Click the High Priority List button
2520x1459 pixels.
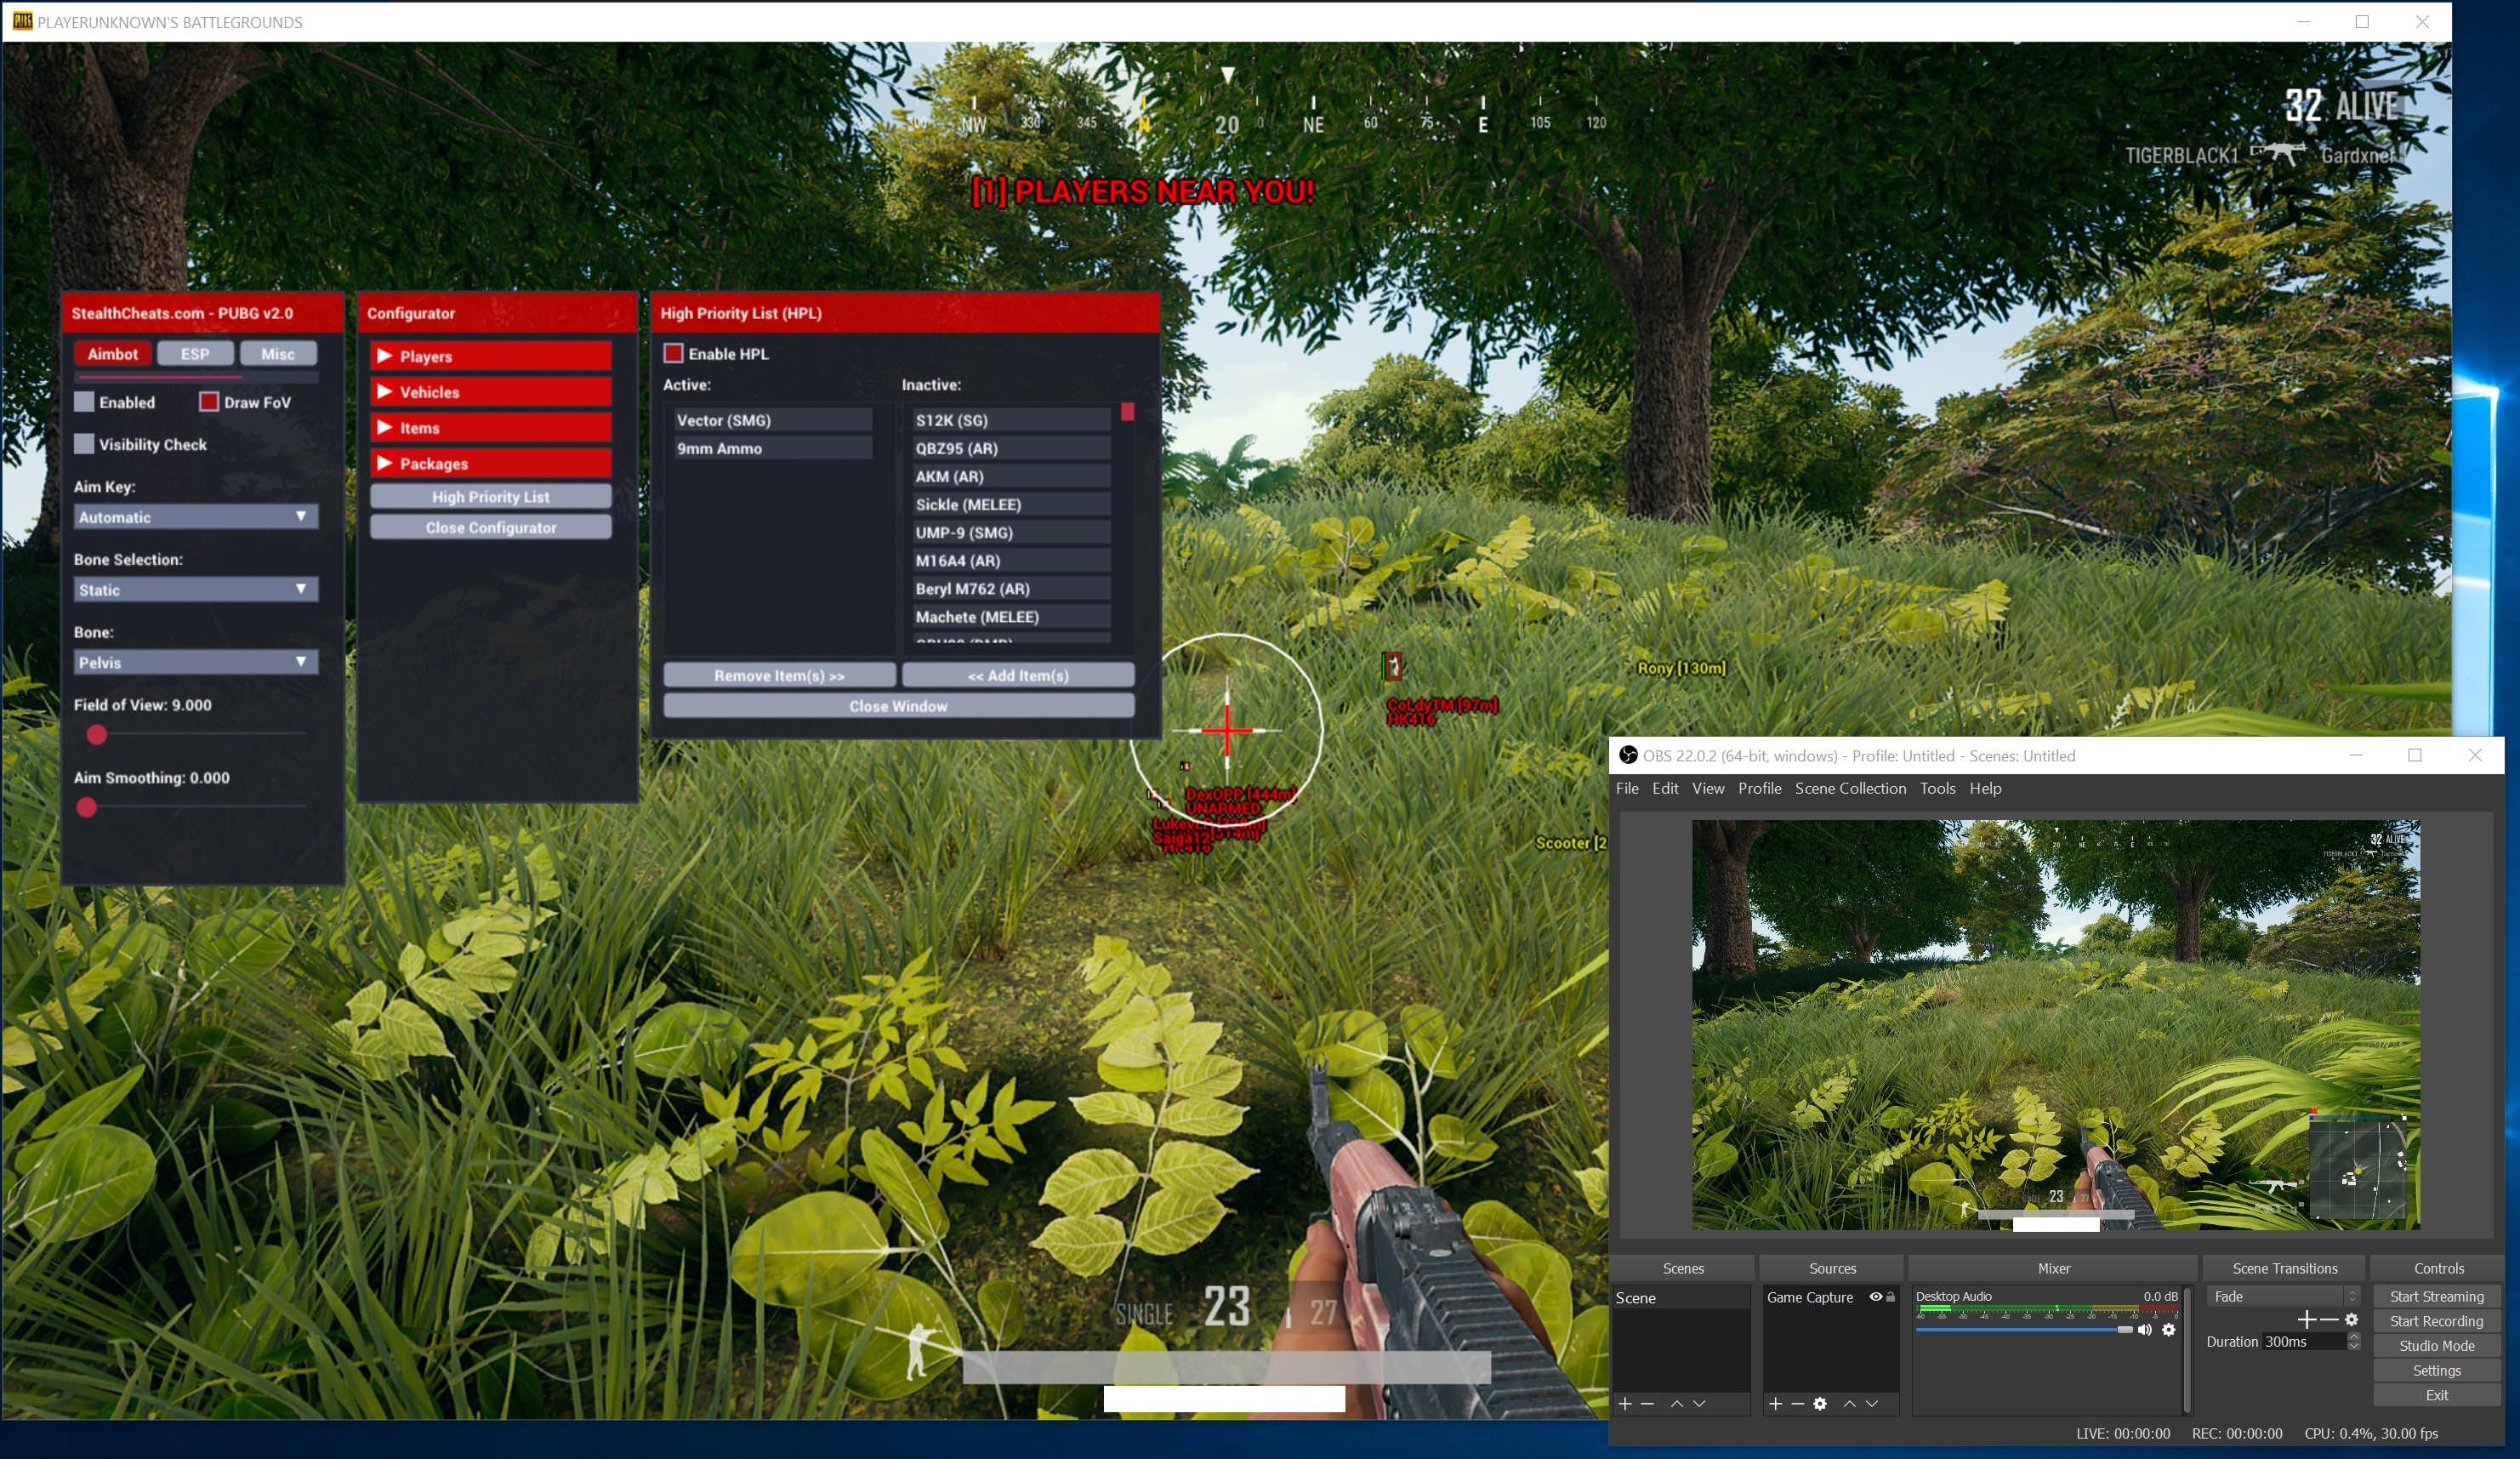(x=491, y=497)
